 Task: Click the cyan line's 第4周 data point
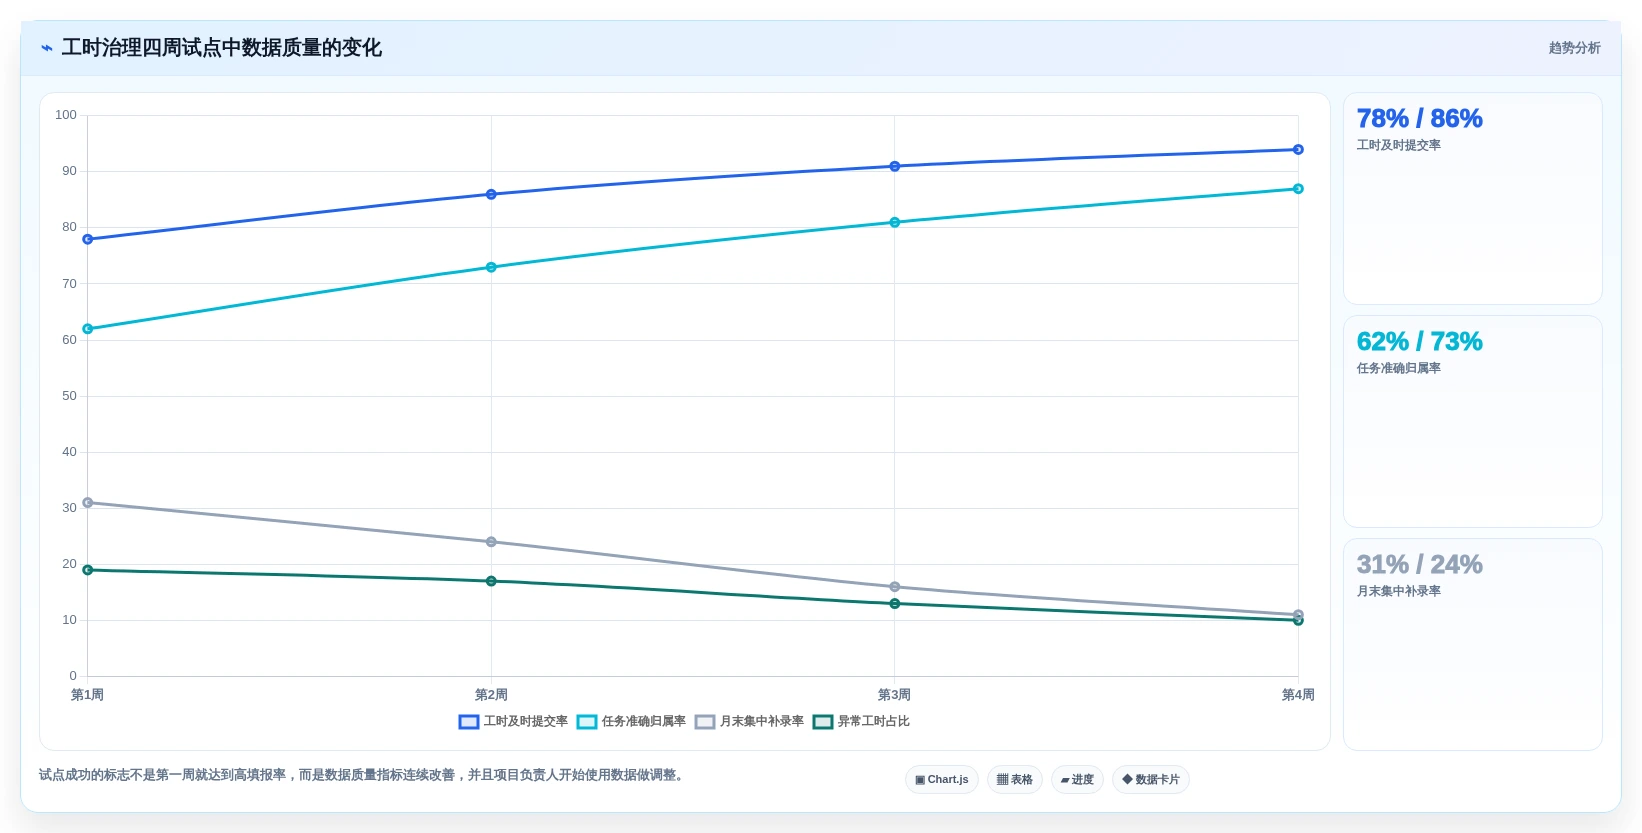pos(1298,189)
